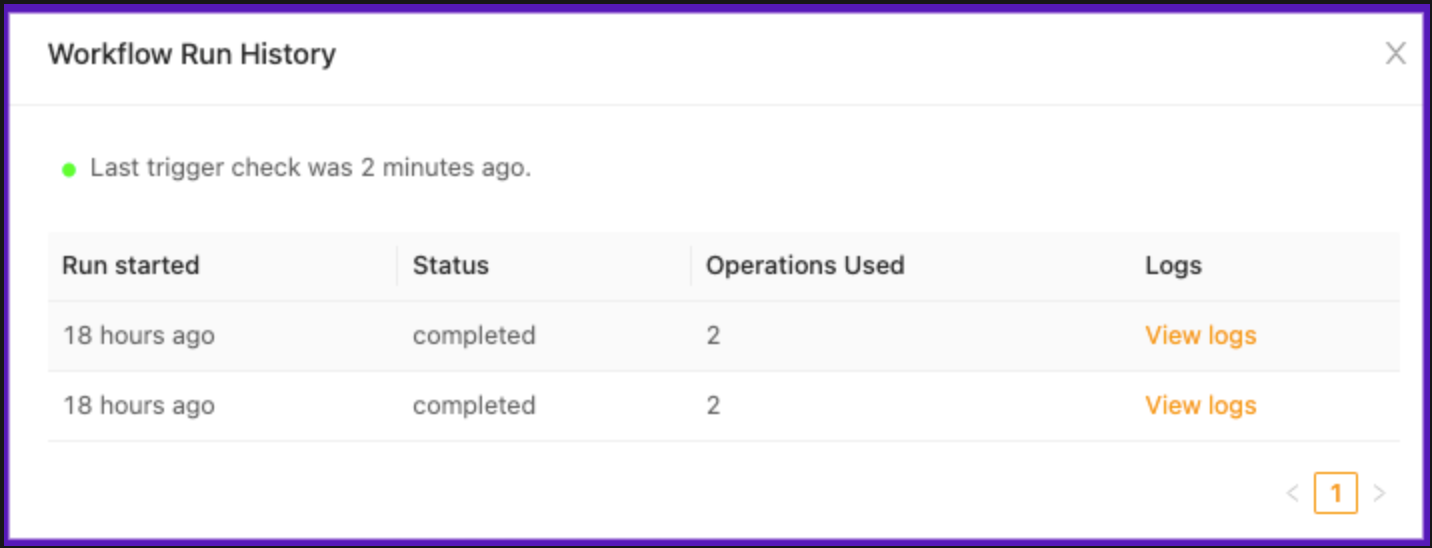Select the first row's 18 hours ago cell
Image resolution: width=1432 pixels, height=548 pixels.
pos(139,336)
